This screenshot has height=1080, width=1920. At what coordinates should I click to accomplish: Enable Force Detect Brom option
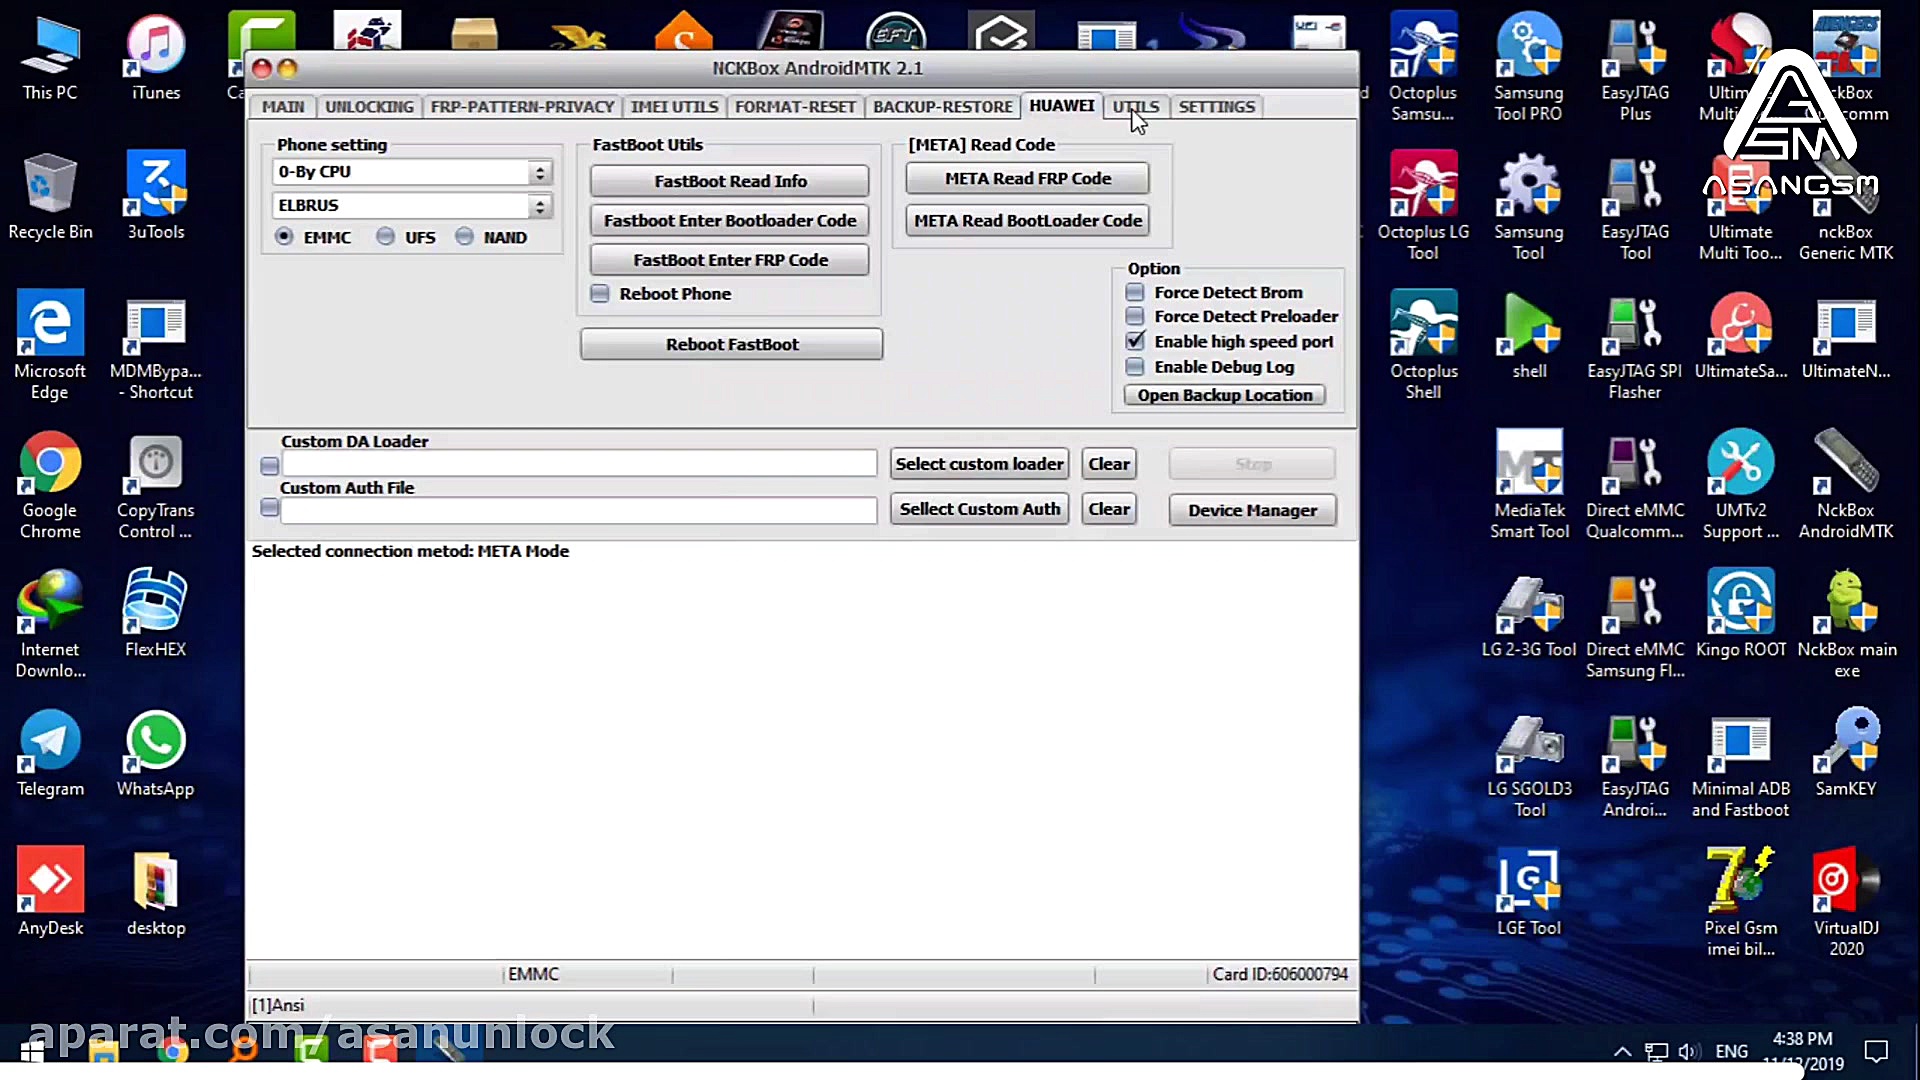(x=1135, y=292)
